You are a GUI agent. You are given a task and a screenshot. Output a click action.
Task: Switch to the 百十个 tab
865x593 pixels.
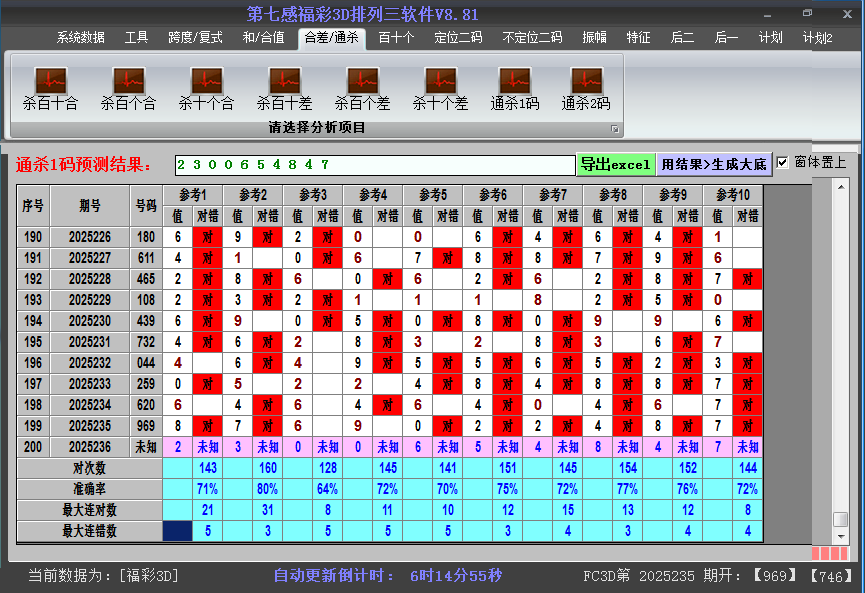[396, 38]
